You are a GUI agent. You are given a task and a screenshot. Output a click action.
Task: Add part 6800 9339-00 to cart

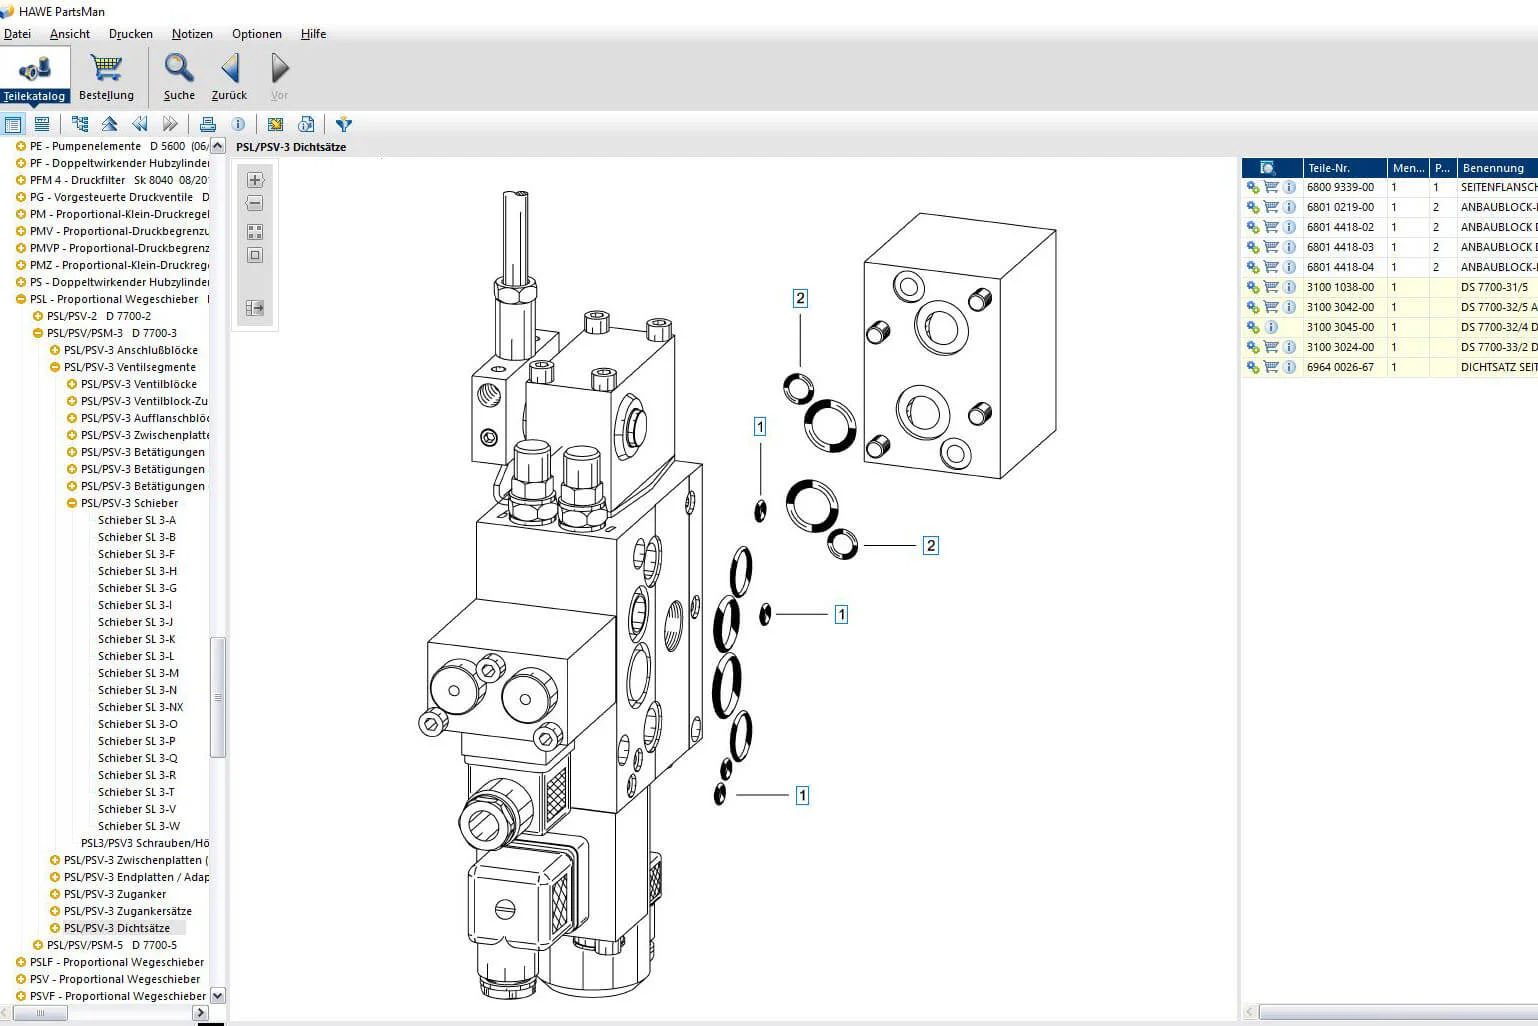(x=1271, y=187)
